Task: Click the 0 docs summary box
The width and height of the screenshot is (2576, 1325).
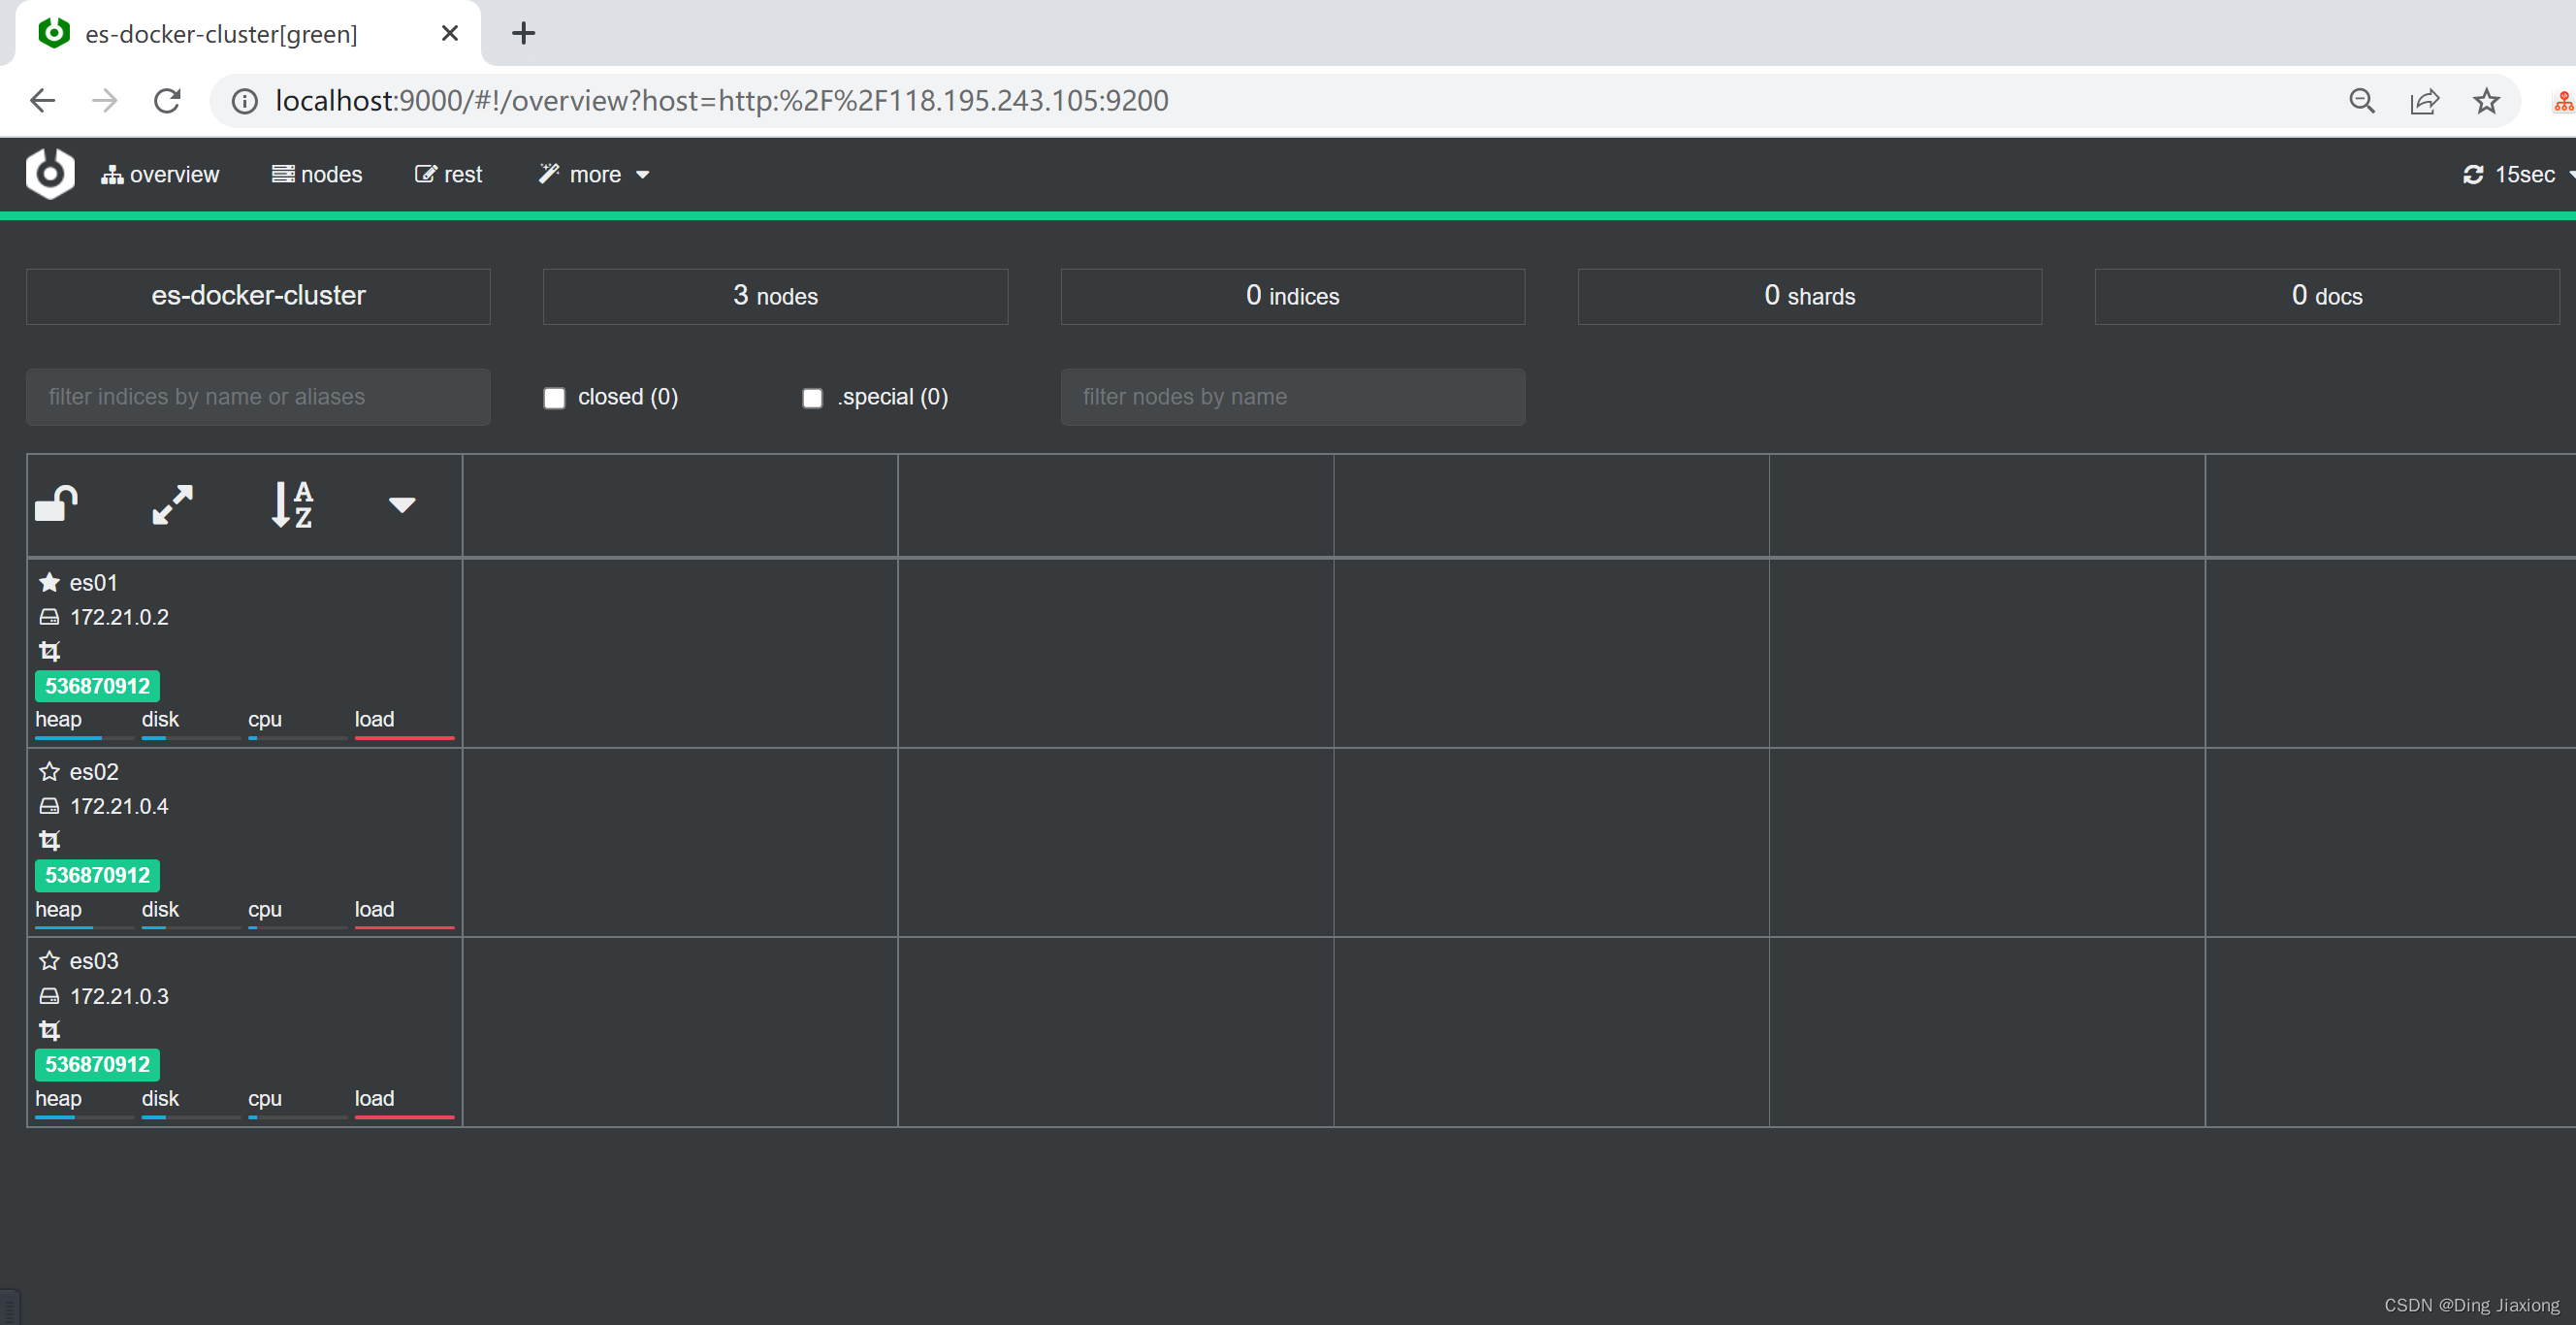Action: tap(2326, 296)
